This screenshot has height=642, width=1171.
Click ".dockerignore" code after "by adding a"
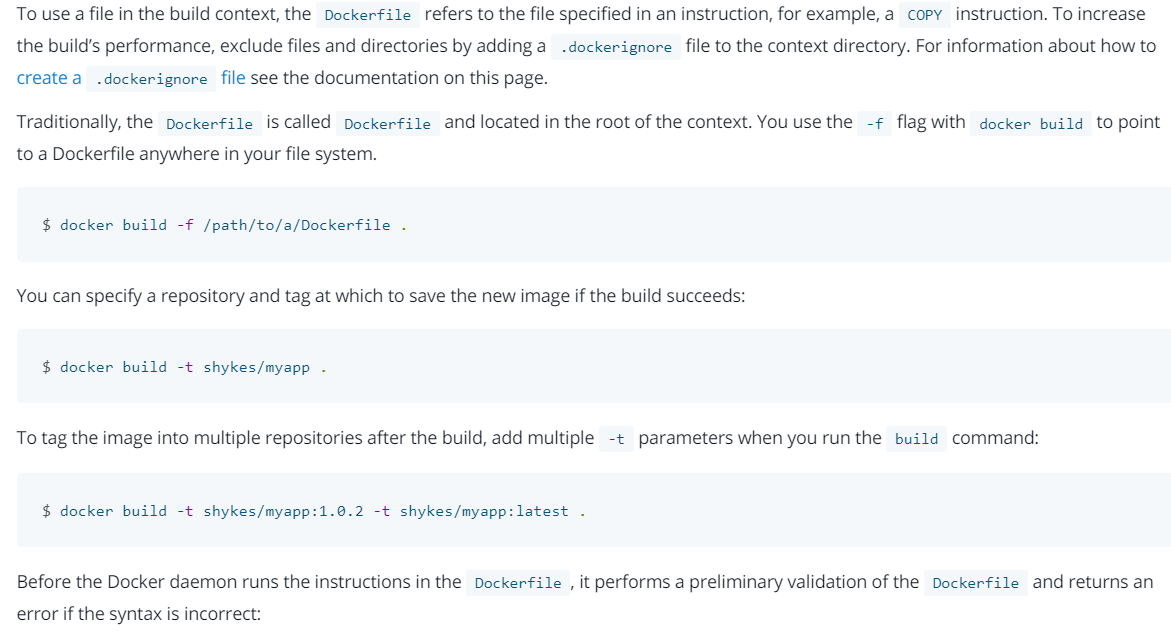(x=616, y=47)
